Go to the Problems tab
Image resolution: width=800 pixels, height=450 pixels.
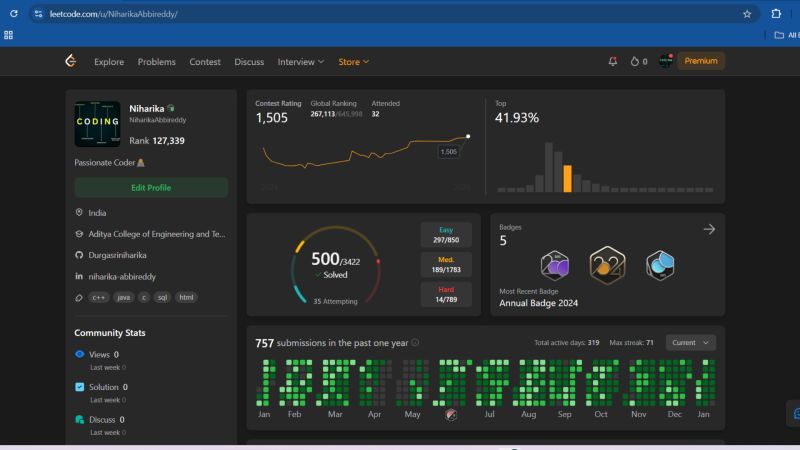point(157,62)
